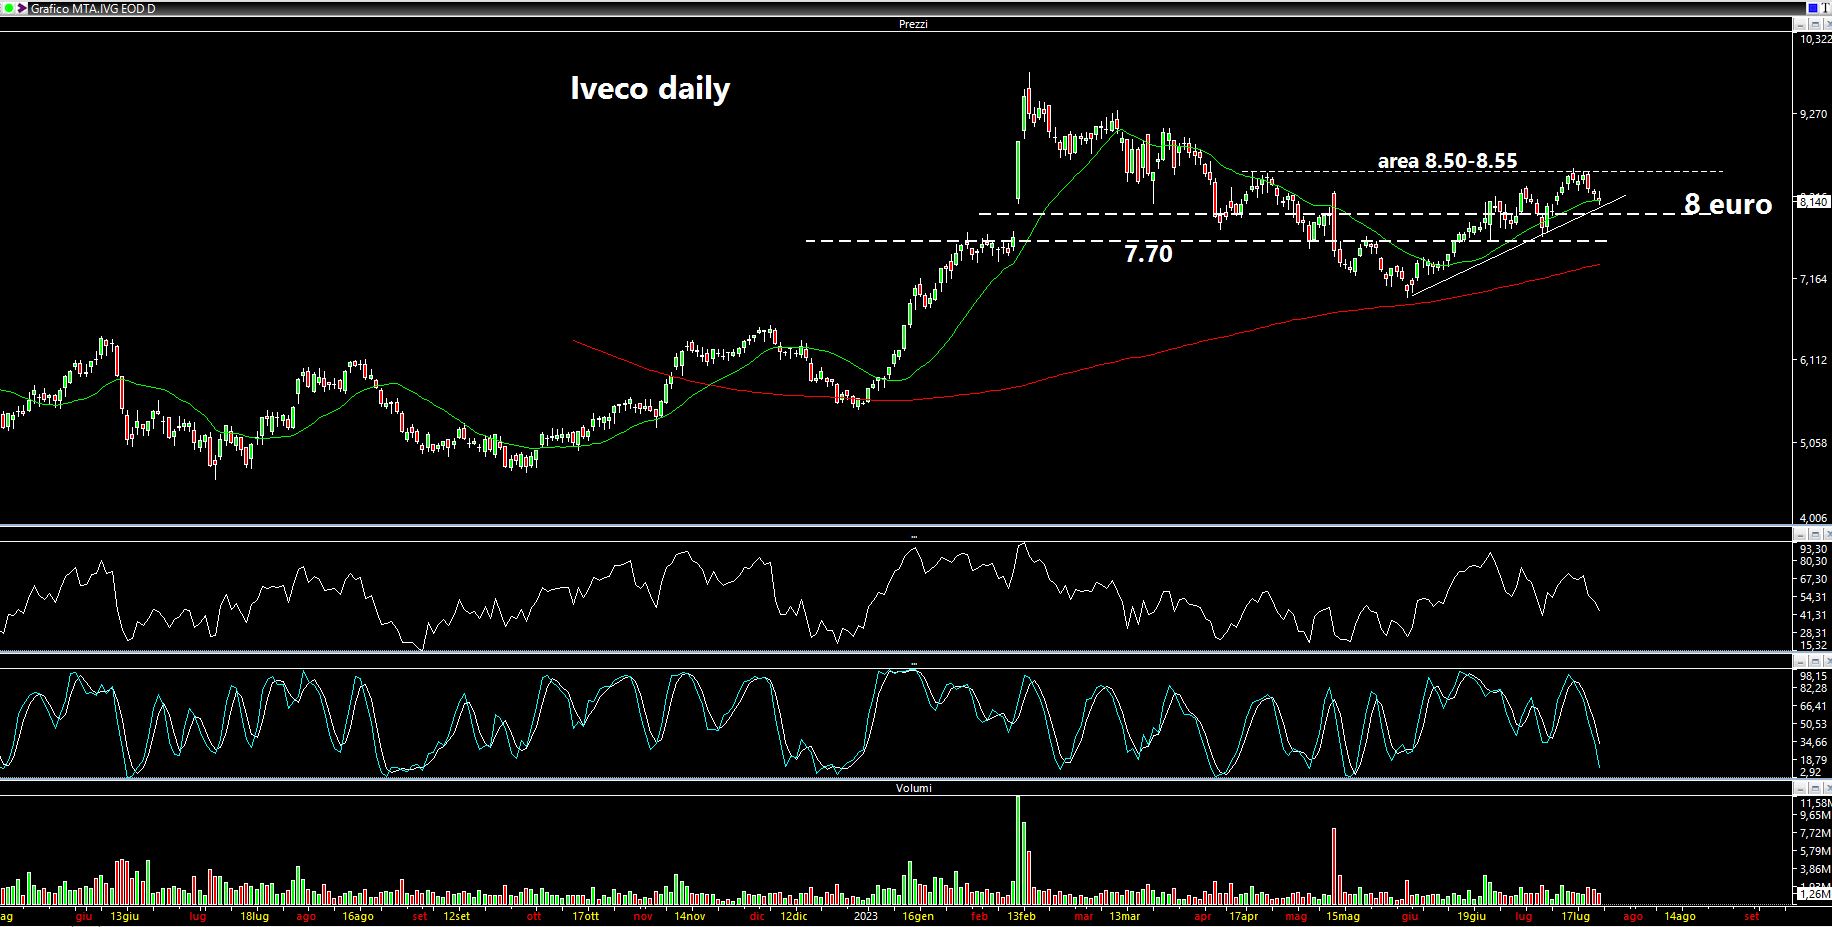This screenshot has height=927, width=1832.
Task: Click the 15,32 oscillator axis value
Action: [1814, 646]
